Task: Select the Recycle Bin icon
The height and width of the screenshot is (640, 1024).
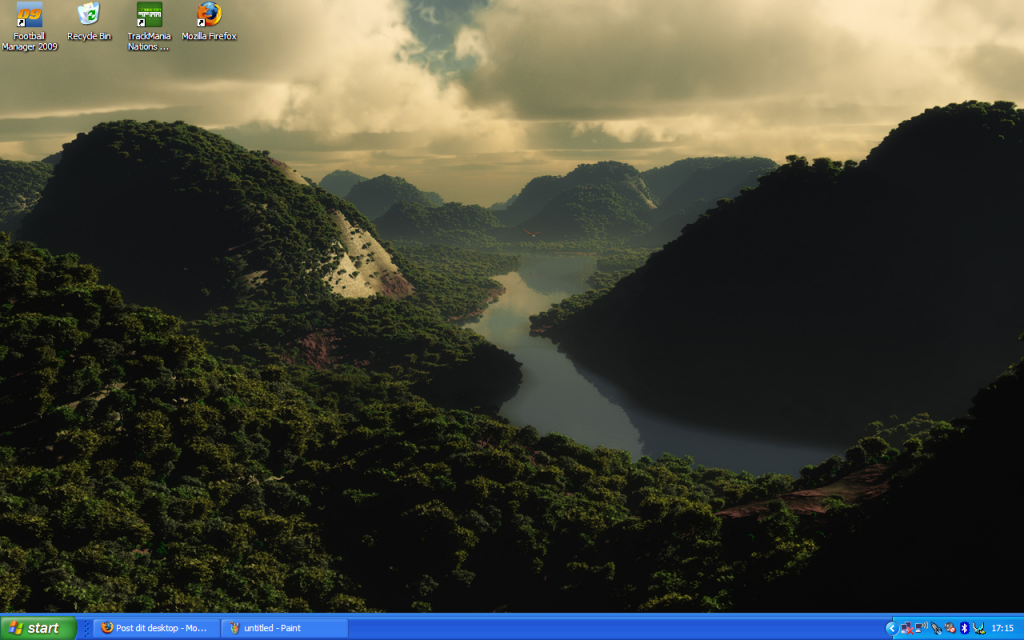Action: 89,22
